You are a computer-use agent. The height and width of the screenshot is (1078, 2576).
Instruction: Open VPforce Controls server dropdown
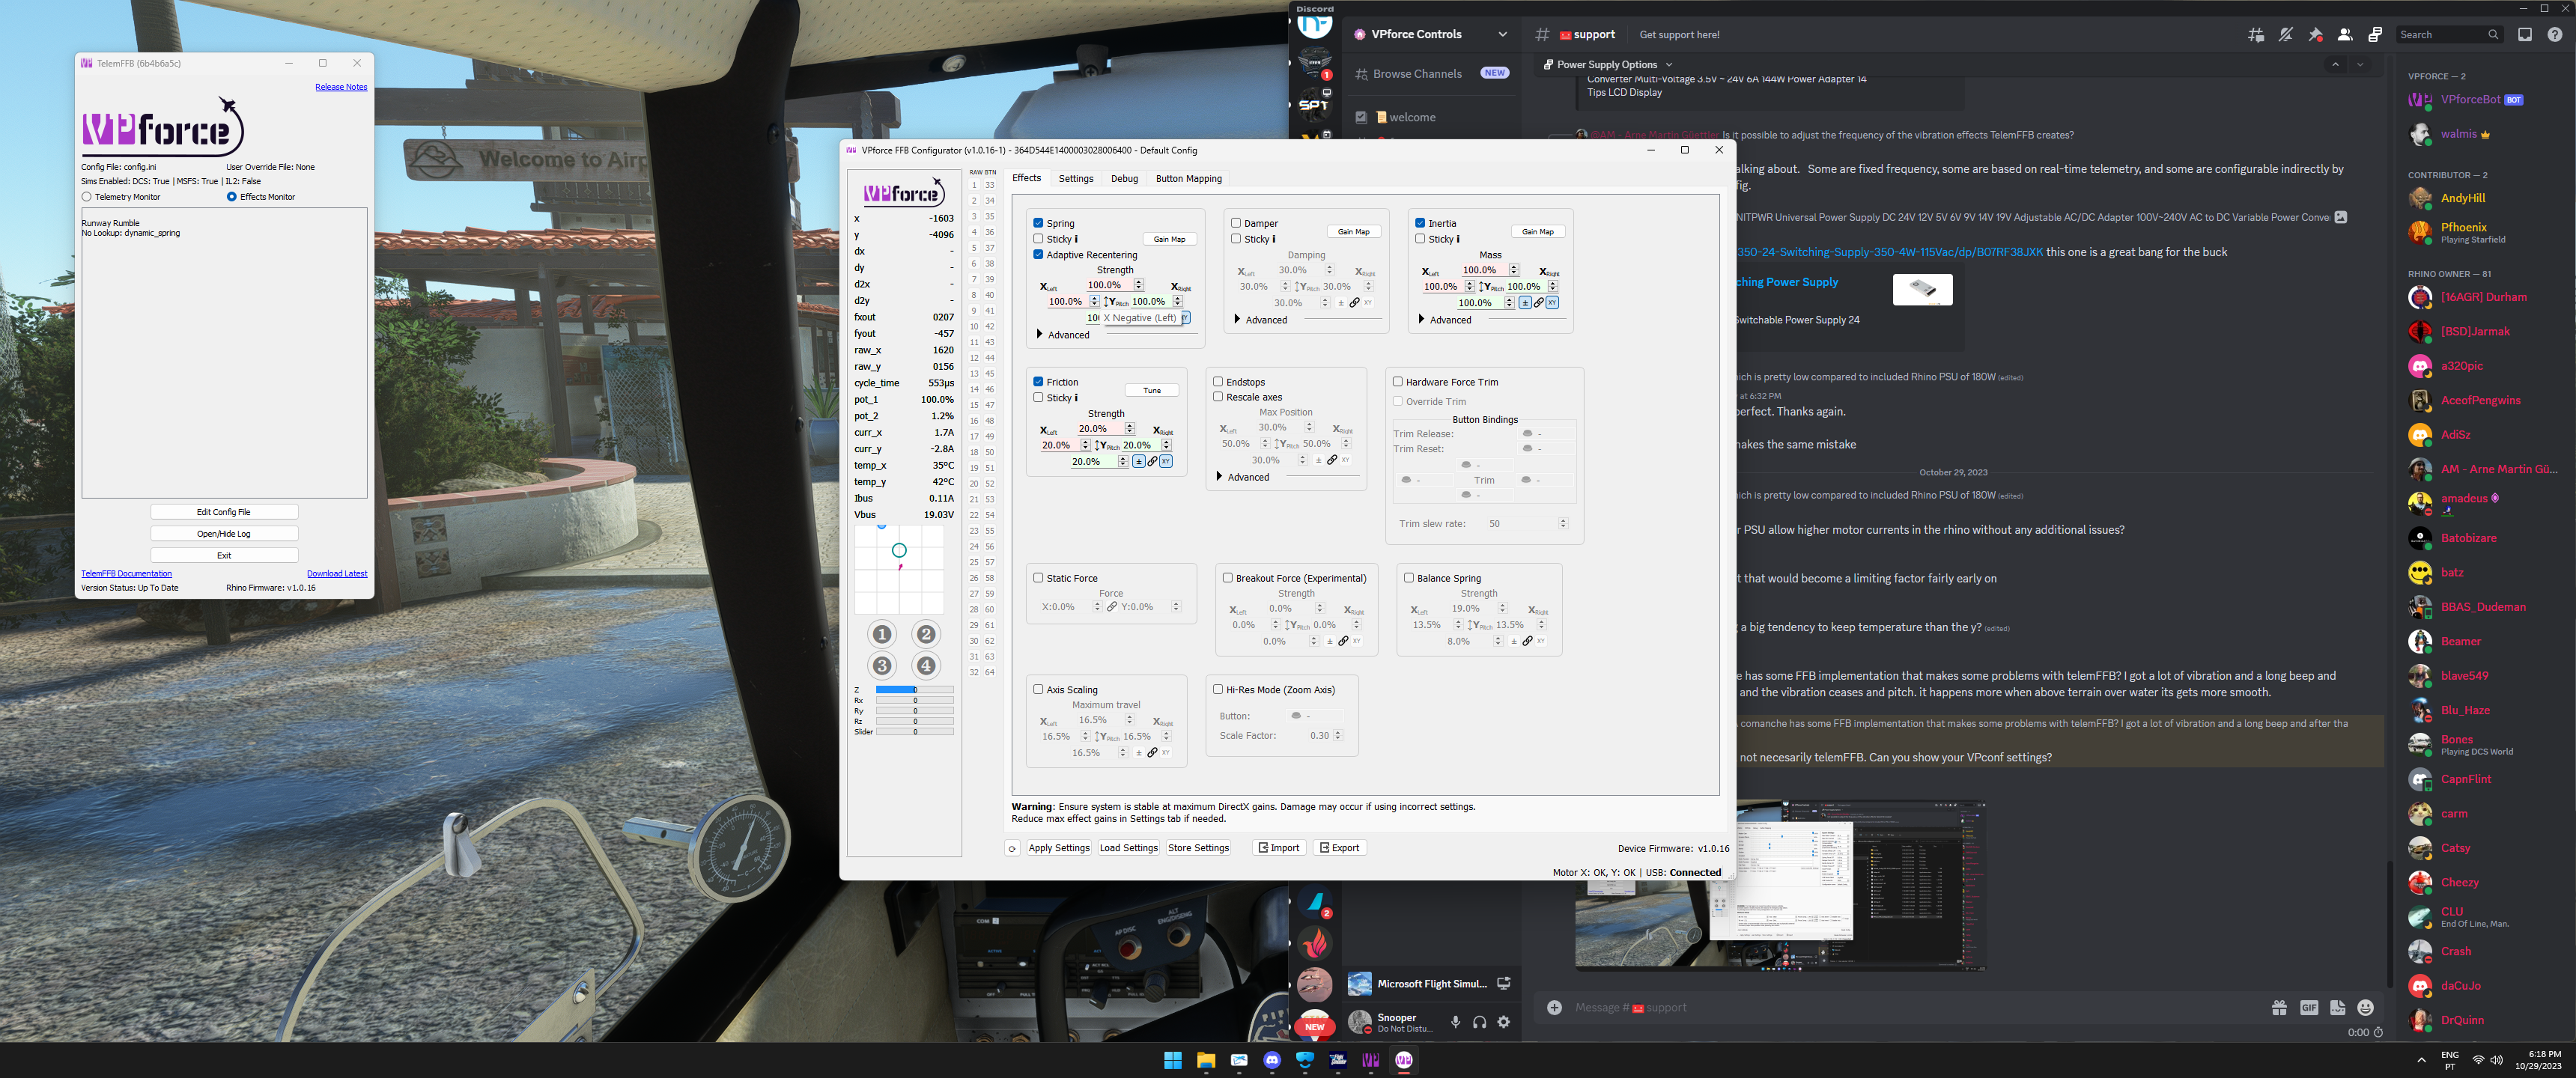tap(1502, 34)
